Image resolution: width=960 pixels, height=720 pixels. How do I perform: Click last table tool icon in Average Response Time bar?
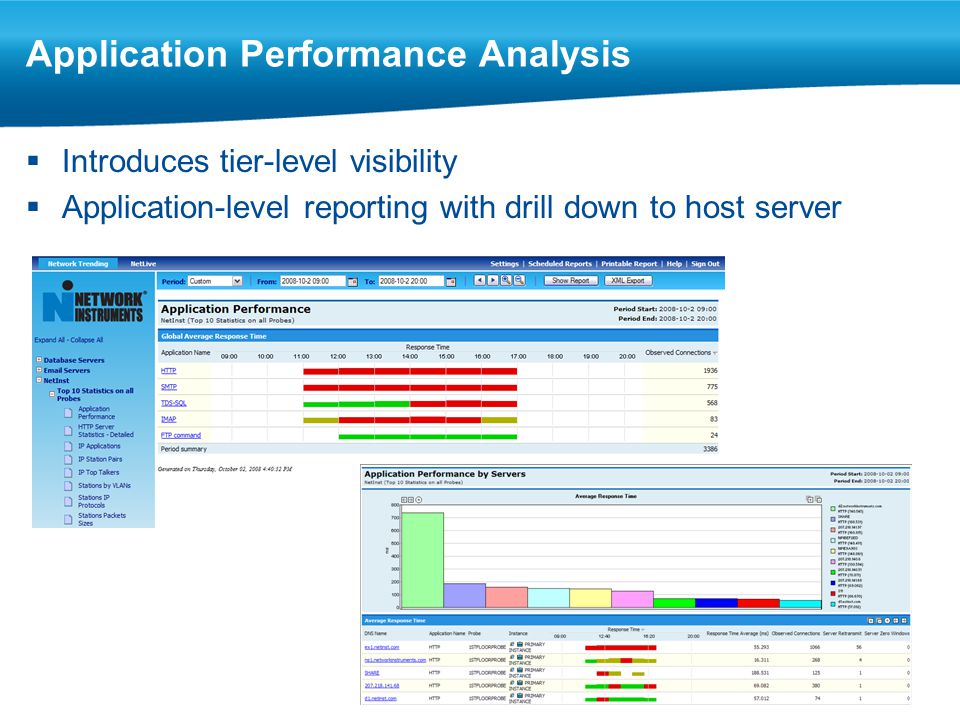tap(904, 621)
